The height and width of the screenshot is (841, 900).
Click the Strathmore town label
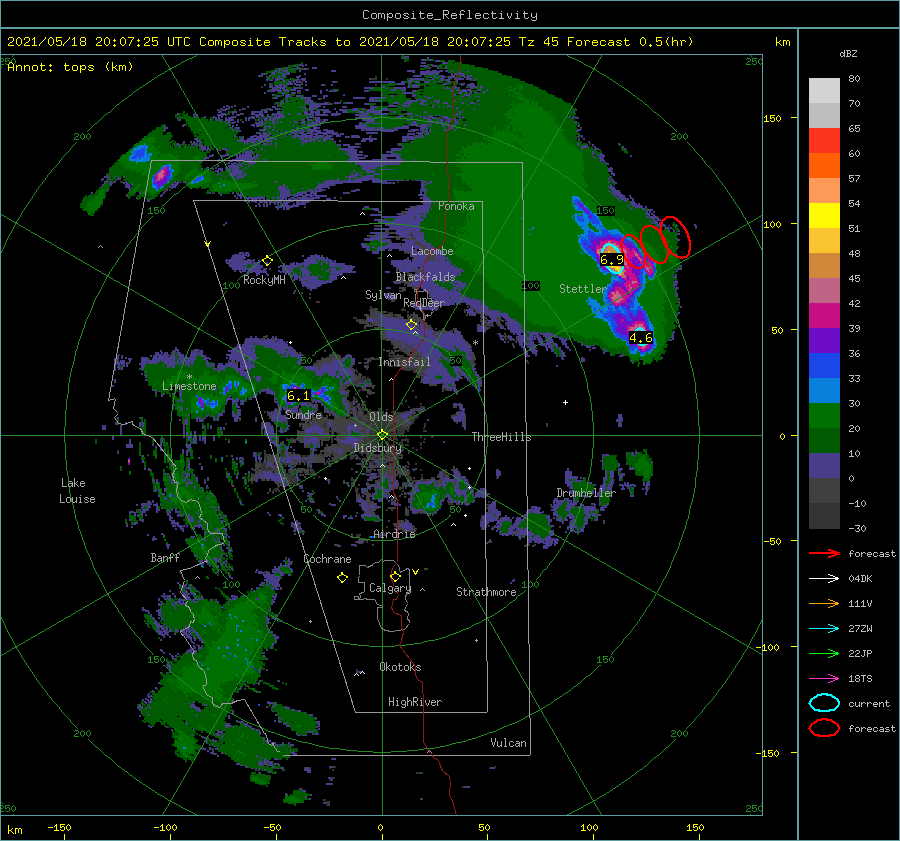pyautogui.click(x=486, y=592)
